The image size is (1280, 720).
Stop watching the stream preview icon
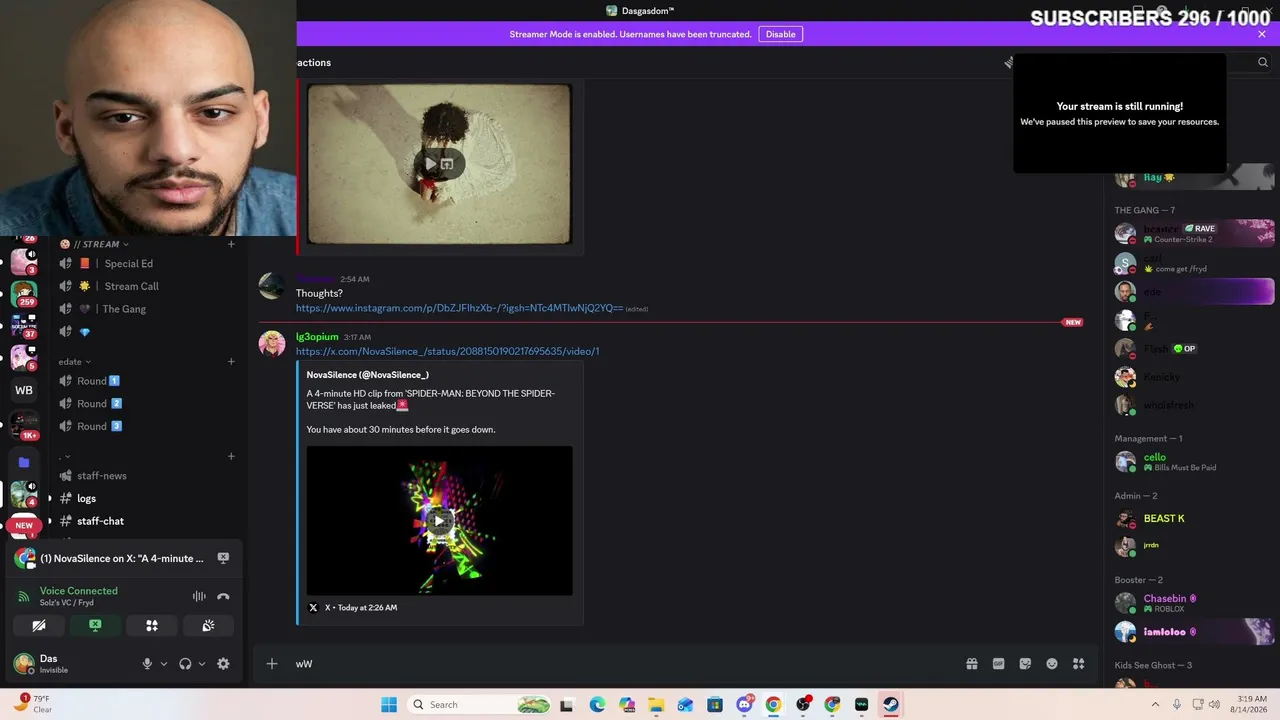click(223, 558)
